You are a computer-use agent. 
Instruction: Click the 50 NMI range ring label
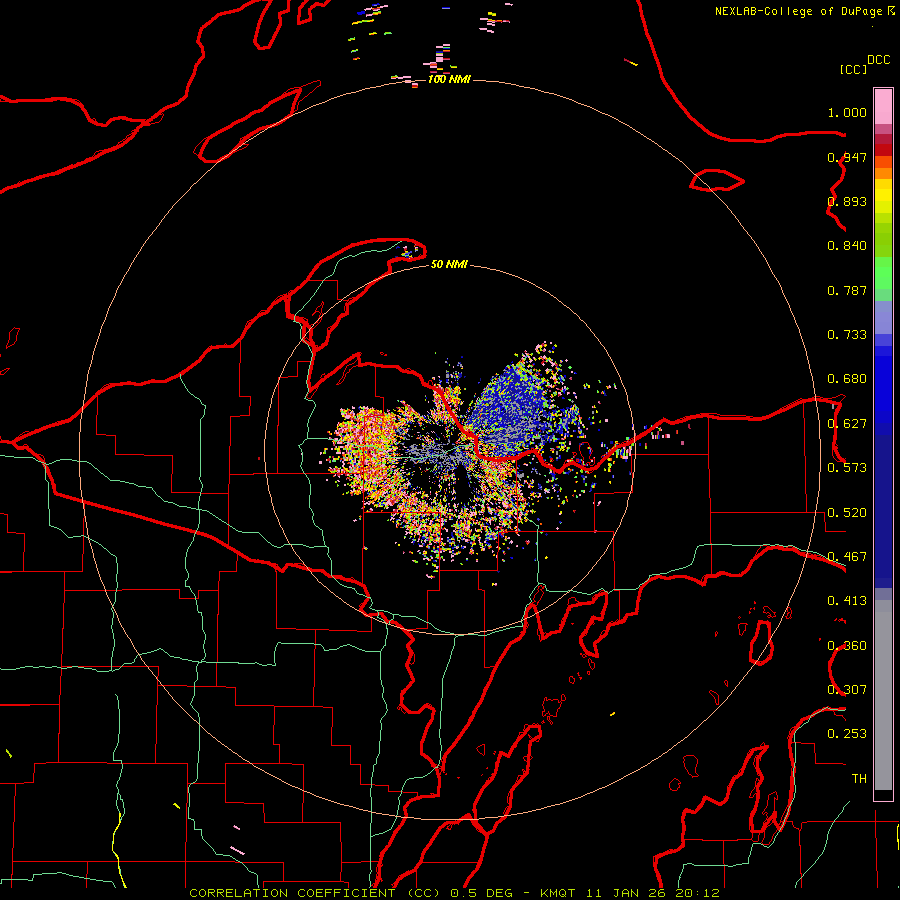(449, 264)
